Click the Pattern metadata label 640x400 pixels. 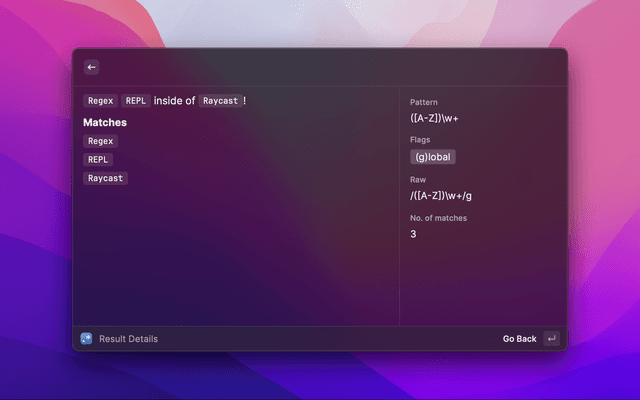coord(424,103)
